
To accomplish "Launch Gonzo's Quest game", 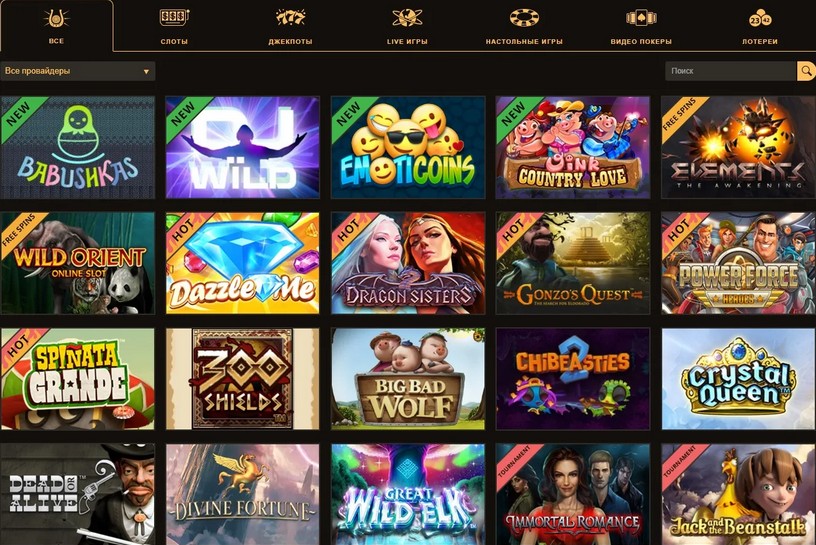I will point(572,263).
